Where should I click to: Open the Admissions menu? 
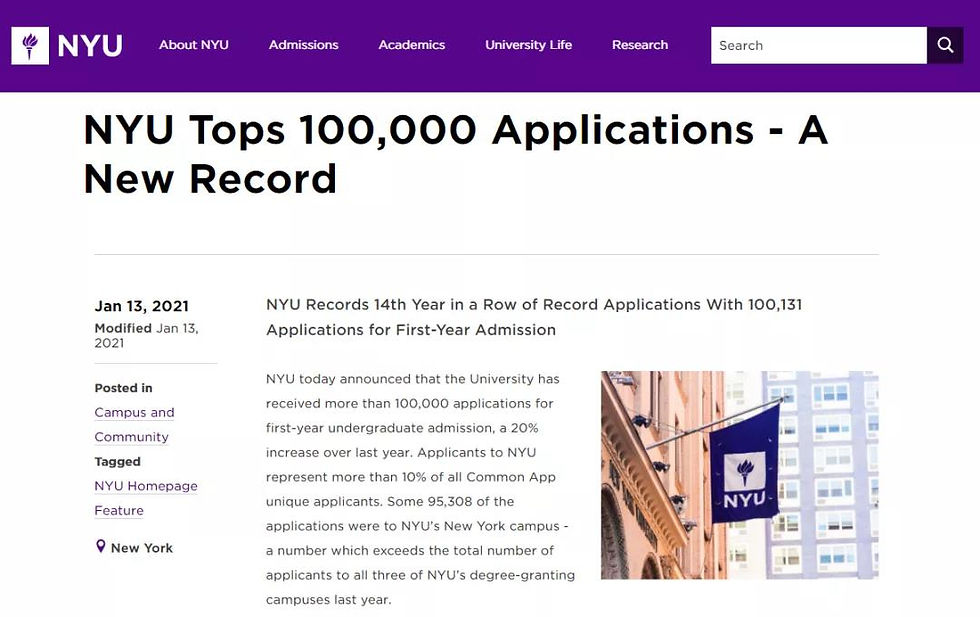304,45
